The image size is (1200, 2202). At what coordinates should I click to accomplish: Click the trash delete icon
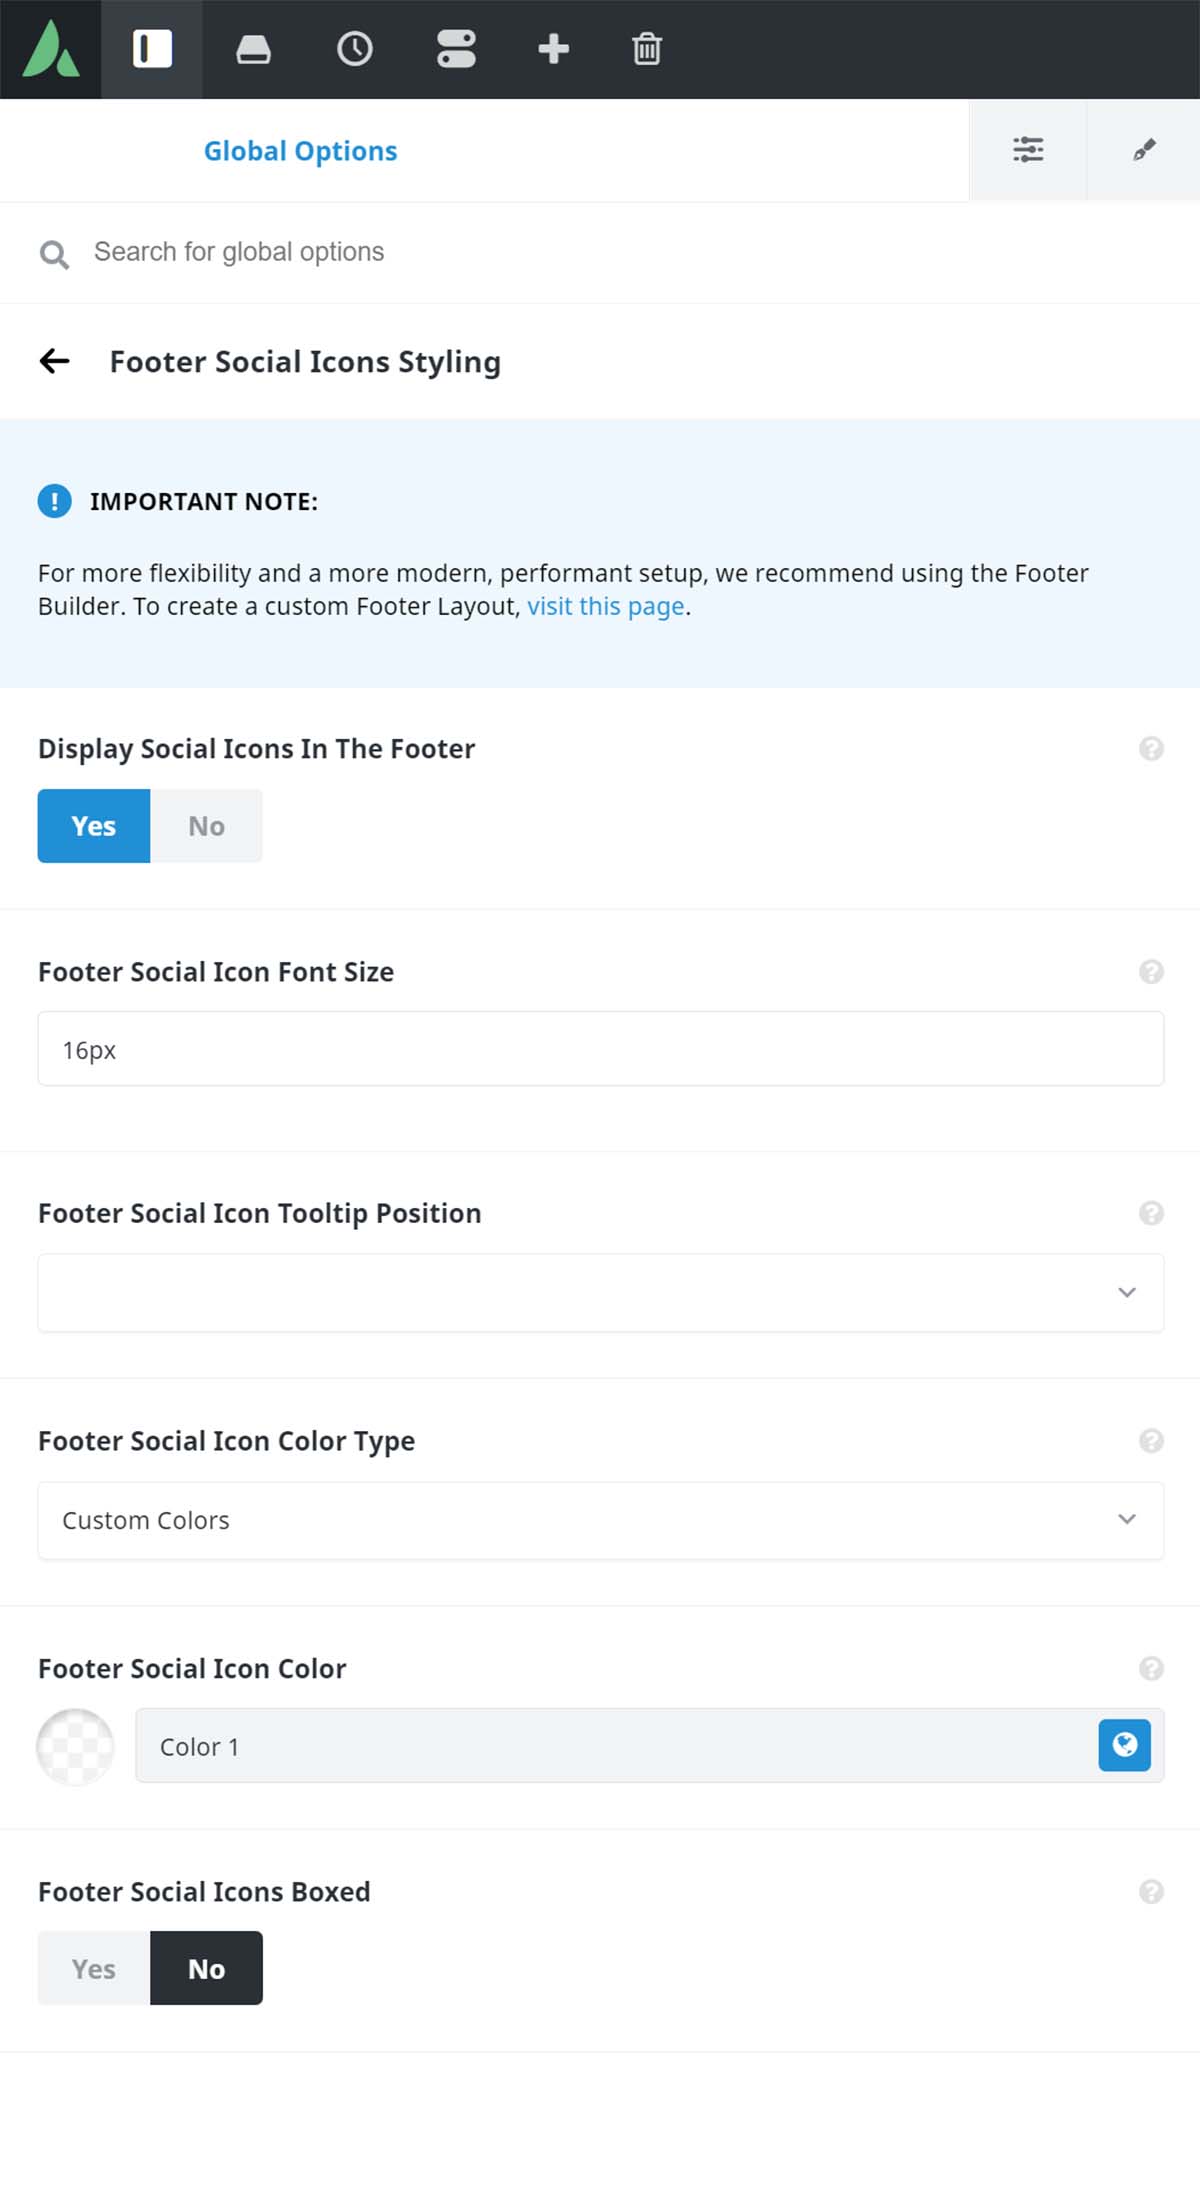(x=647, y=49)
